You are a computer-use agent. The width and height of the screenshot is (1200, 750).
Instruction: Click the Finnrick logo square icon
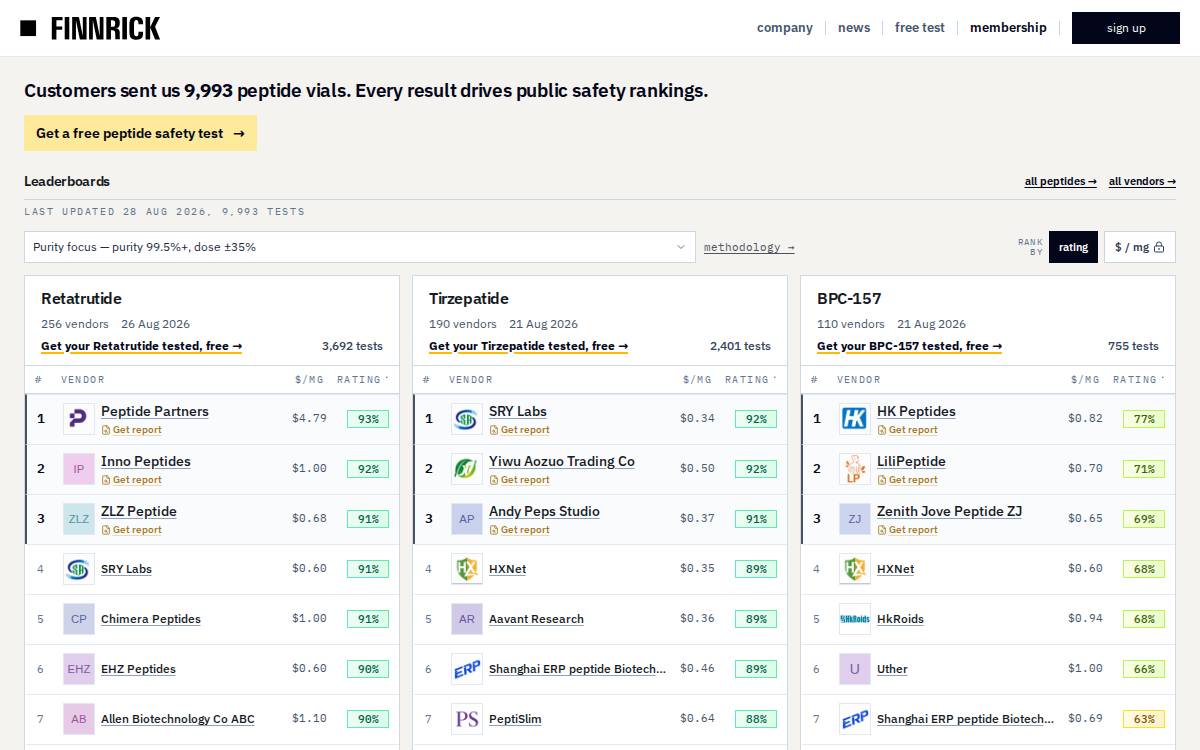(28, 28)
